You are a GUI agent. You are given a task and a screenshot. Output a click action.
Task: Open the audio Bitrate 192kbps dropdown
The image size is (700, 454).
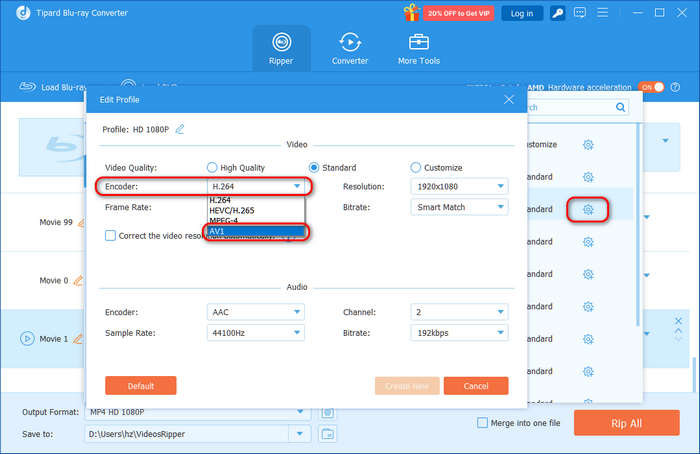point(459,333)
